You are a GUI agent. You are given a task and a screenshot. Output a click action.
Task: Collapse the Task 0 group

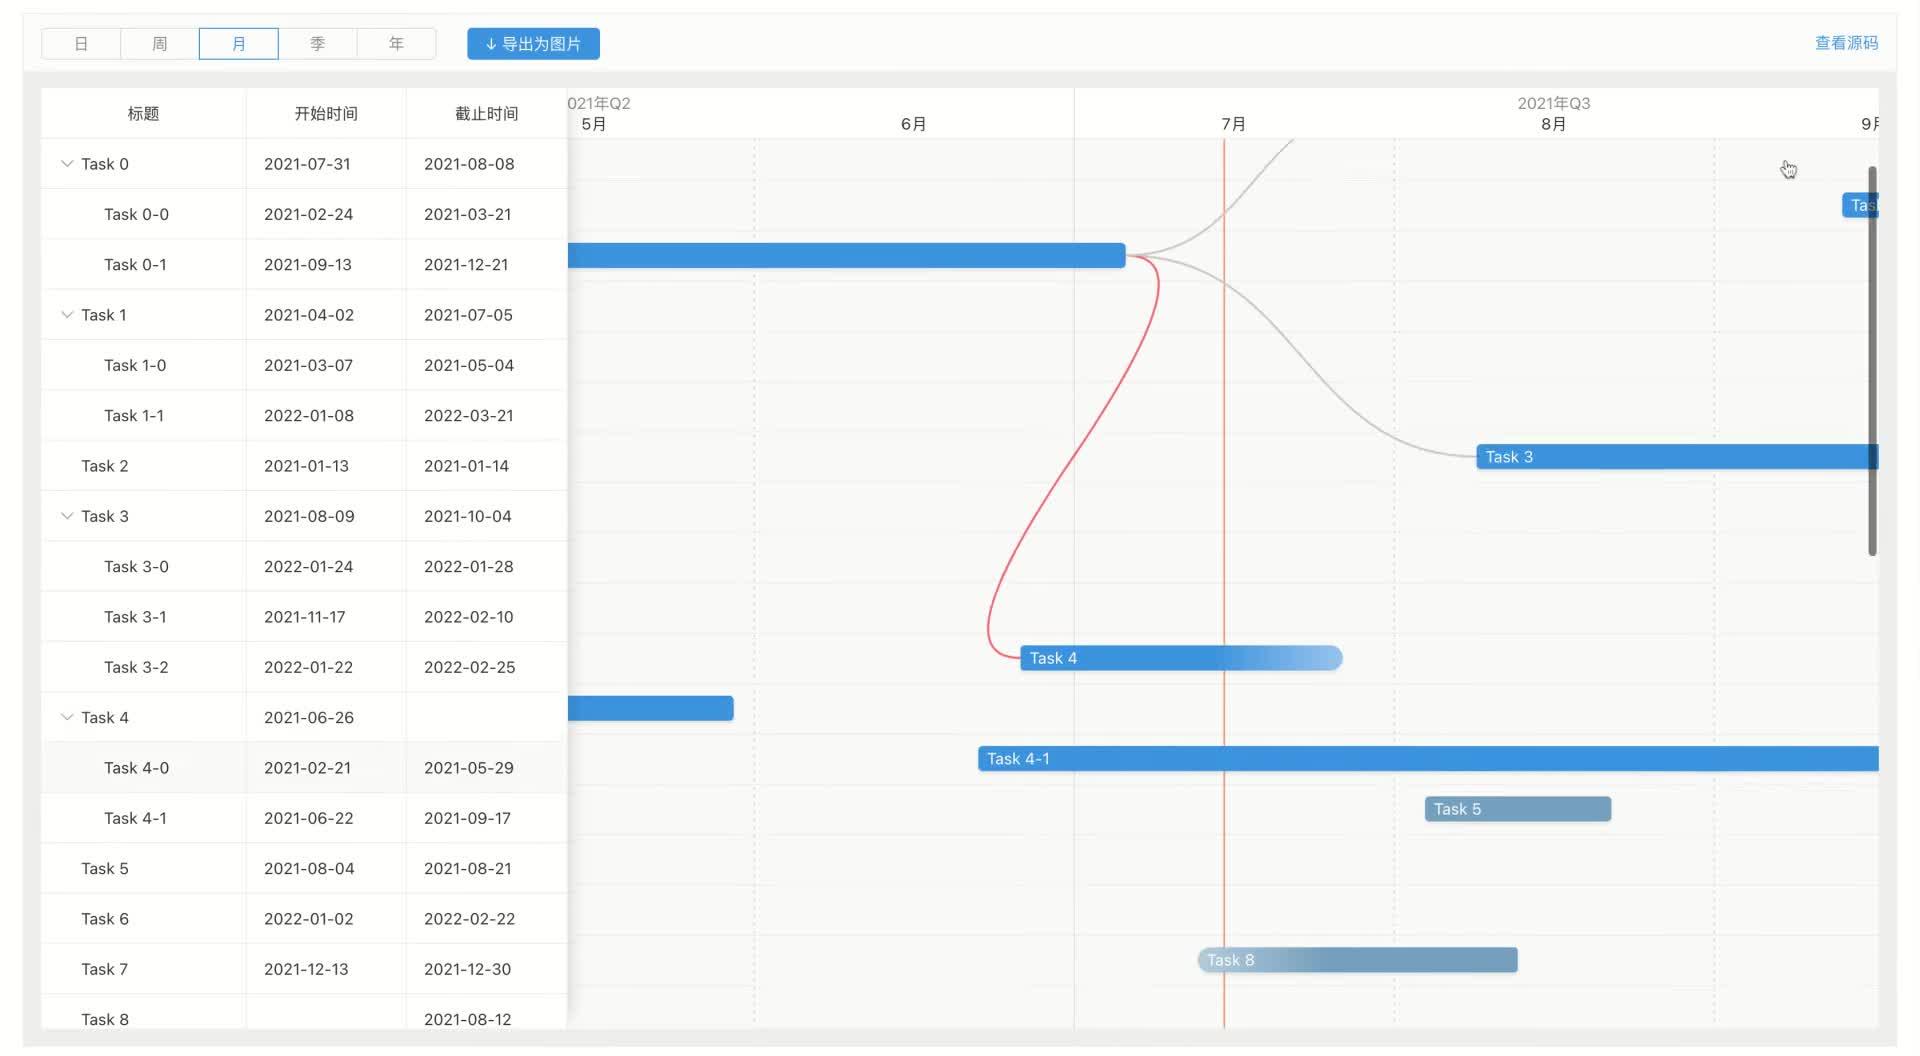[x=67, y=163]
